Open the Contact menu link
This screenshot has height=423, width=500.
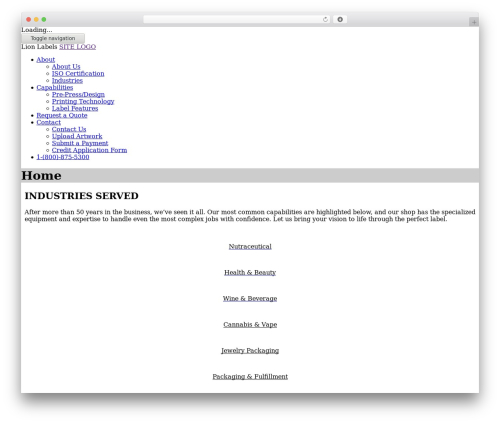(49, 123)
